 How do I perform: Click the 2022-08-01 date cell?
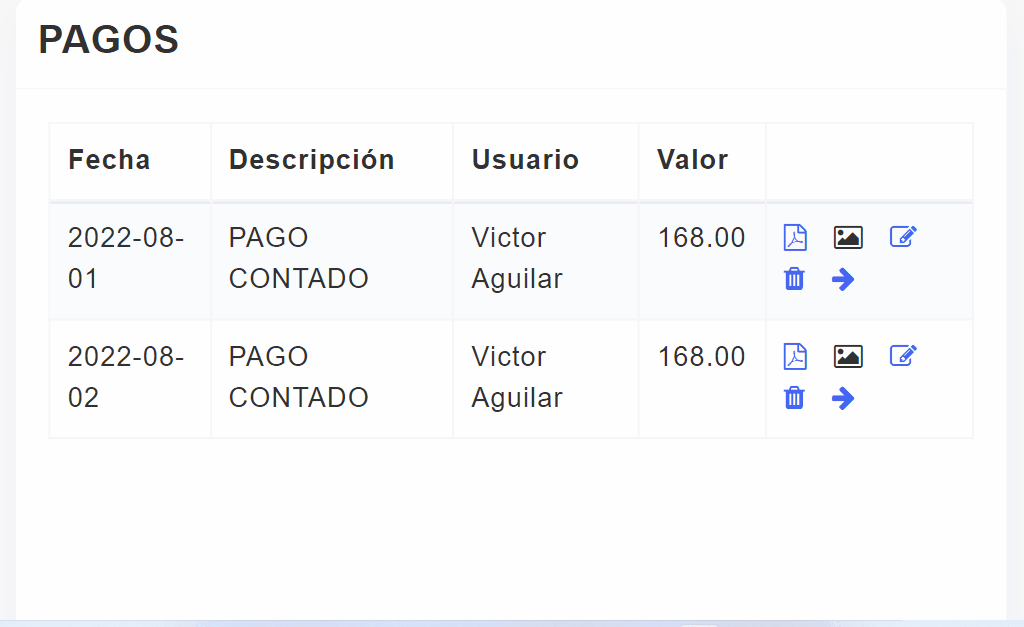[x=126, y=258]
